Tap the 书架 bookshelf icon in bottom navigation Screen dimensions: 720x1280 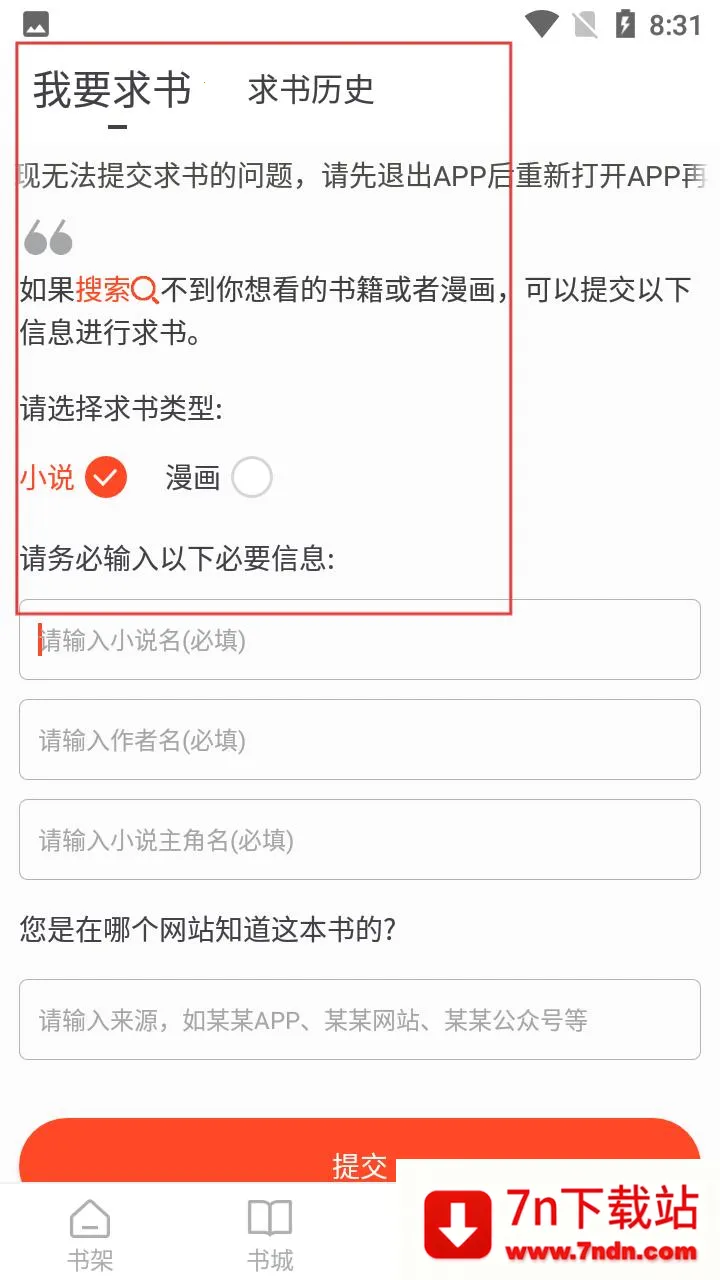point(90,1222)
